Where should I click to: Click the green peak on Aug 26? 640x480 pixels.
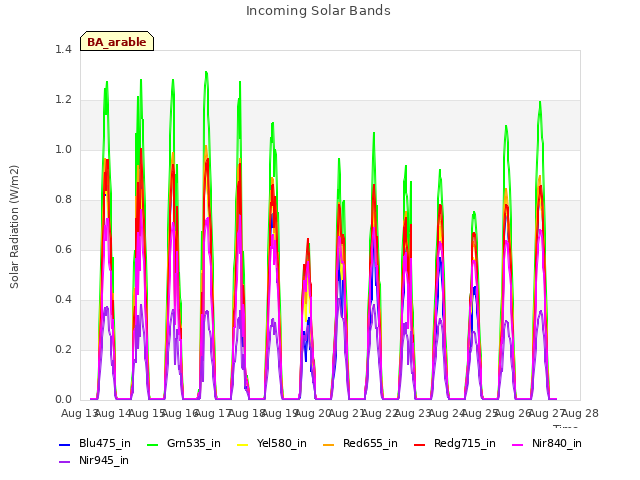click(540, 102)
